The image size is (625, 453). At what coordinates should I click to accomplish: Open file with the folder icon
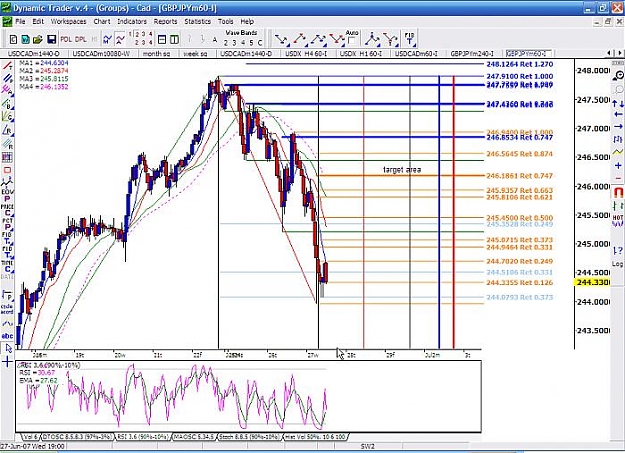pyautogui.click(x=38, y=39)
